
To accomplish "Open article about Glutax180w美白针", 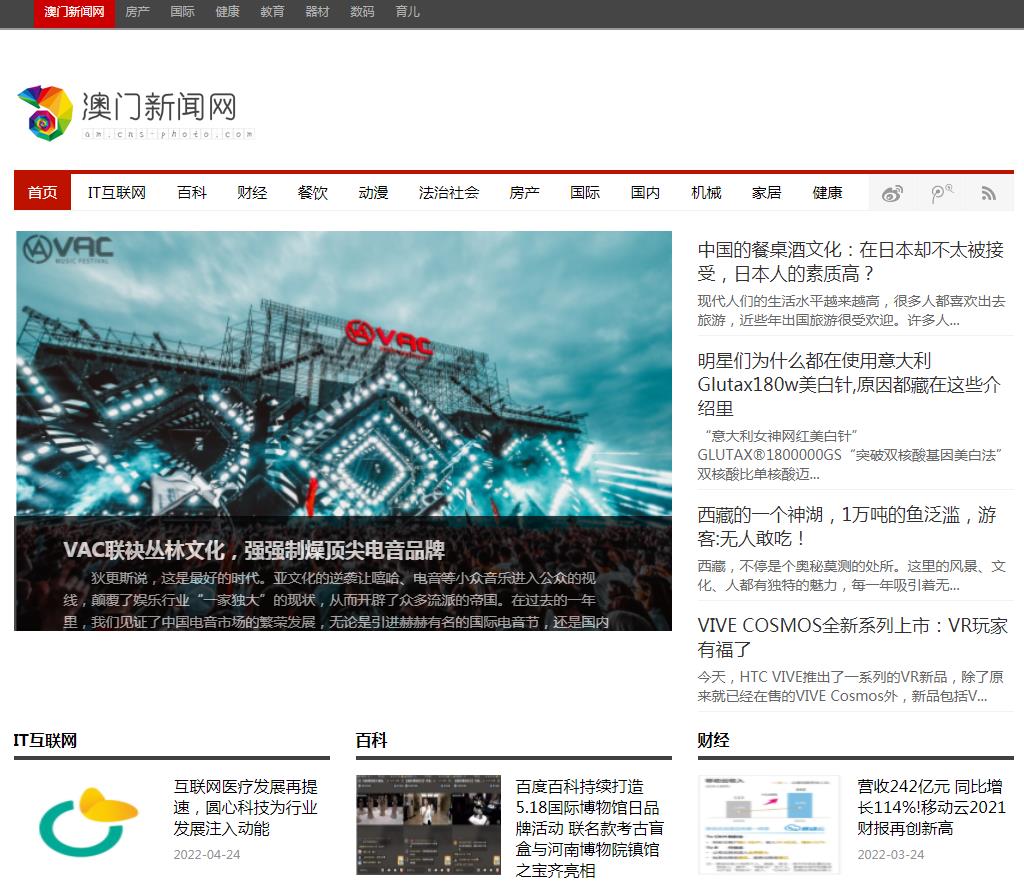I will (849, 384).
